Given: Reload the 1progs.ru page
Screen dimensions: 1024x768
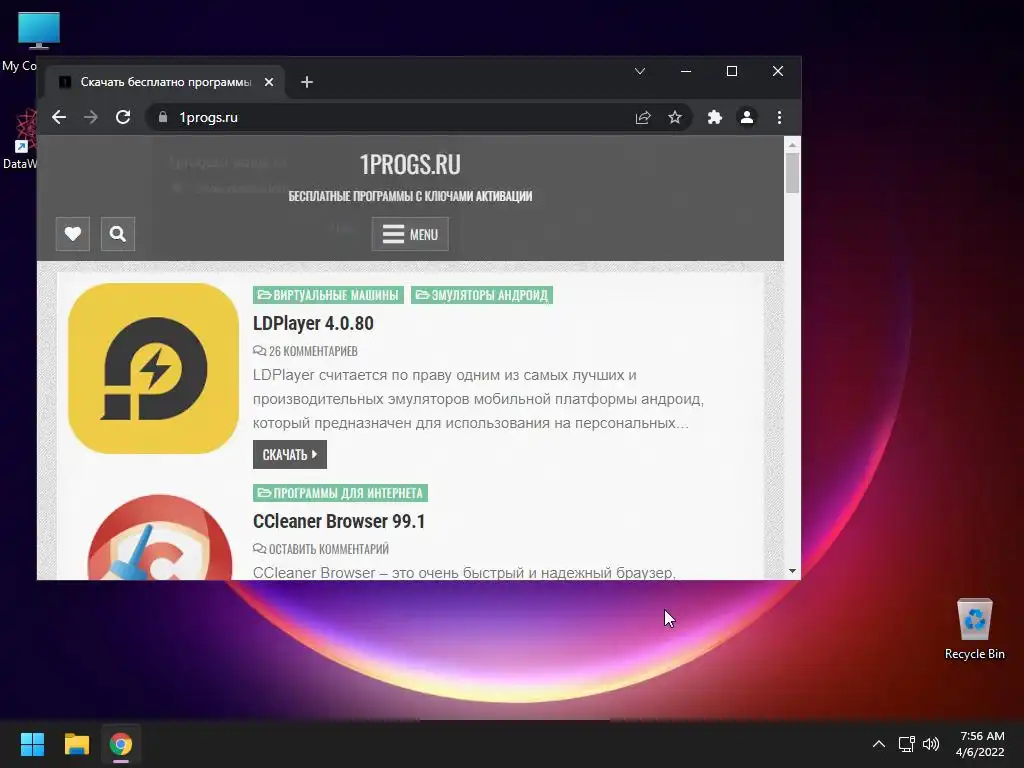Looking at the screenshot, I should click(x=123, y=118).
